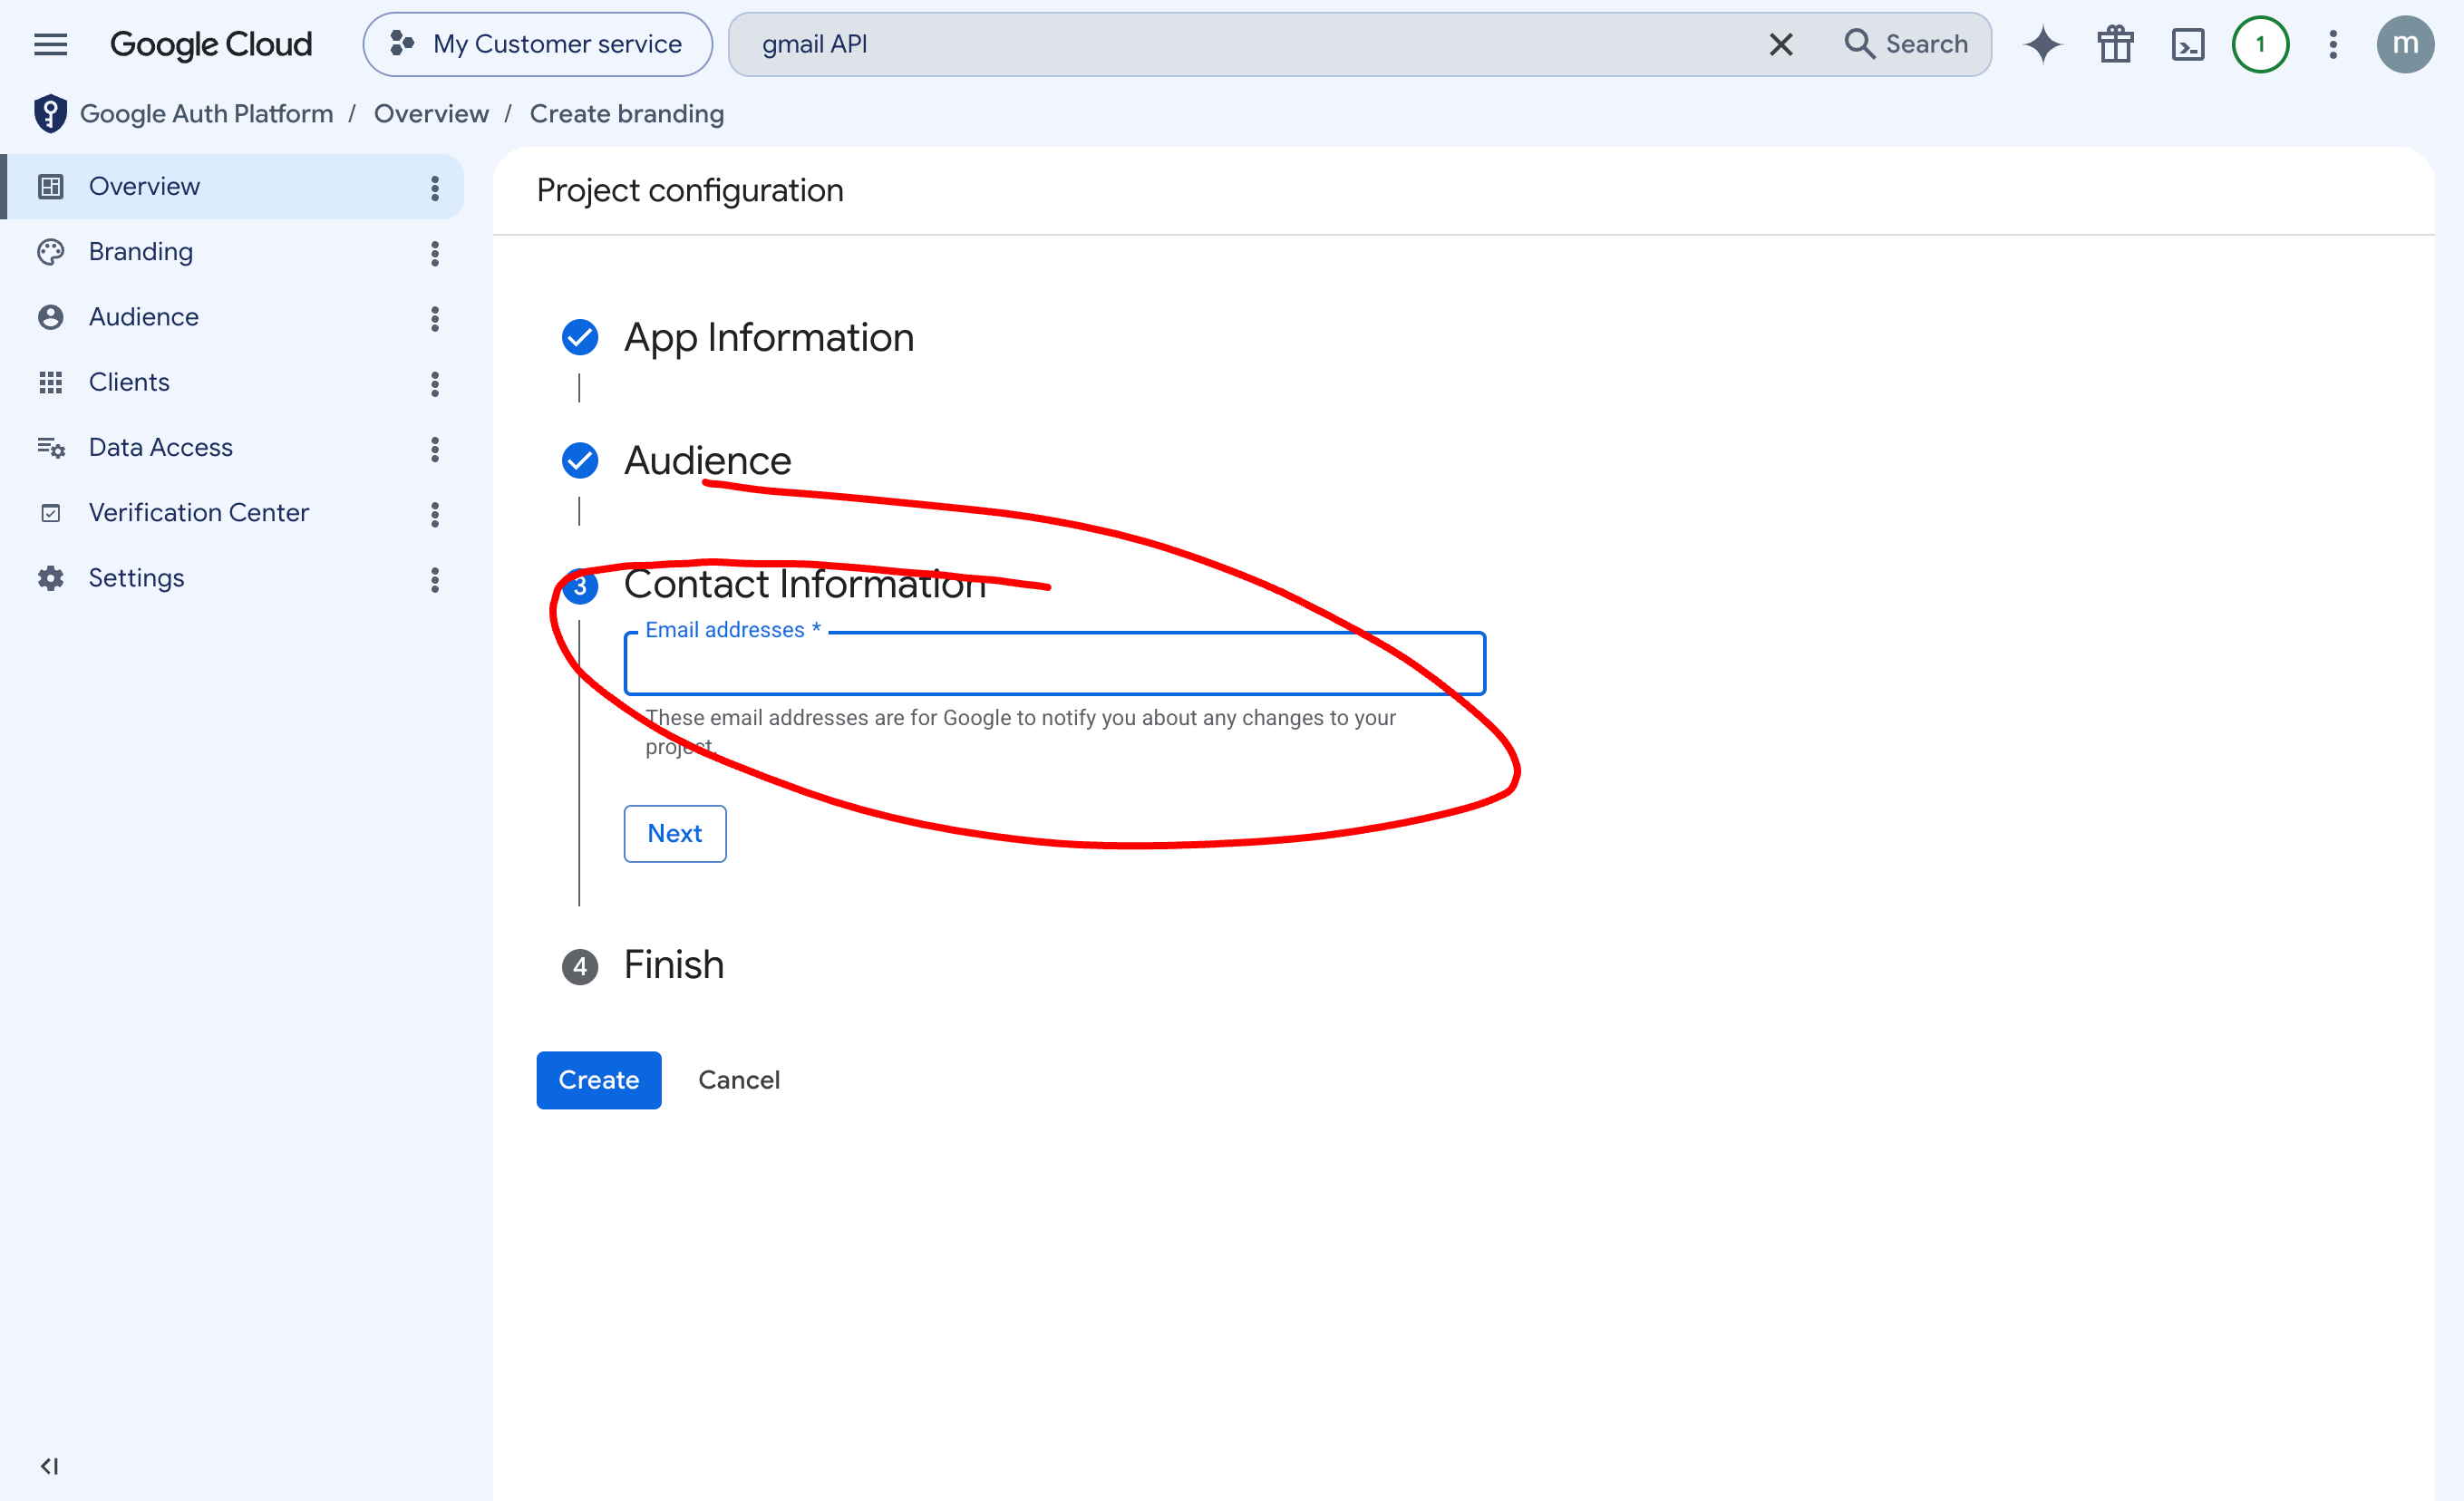Select Verification Center in the sidebar
The image size is (2464, 1501).
[232, 513]
